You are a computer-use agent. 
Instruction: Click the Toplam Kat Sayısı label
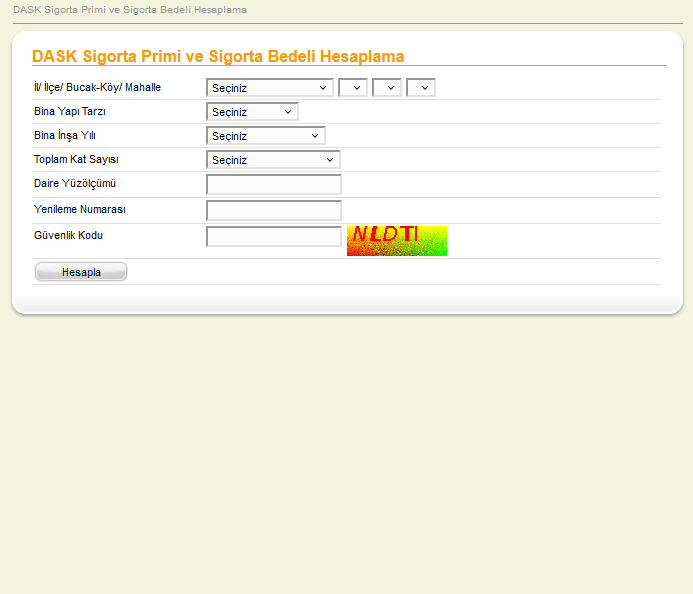click(x=77, y=159)
